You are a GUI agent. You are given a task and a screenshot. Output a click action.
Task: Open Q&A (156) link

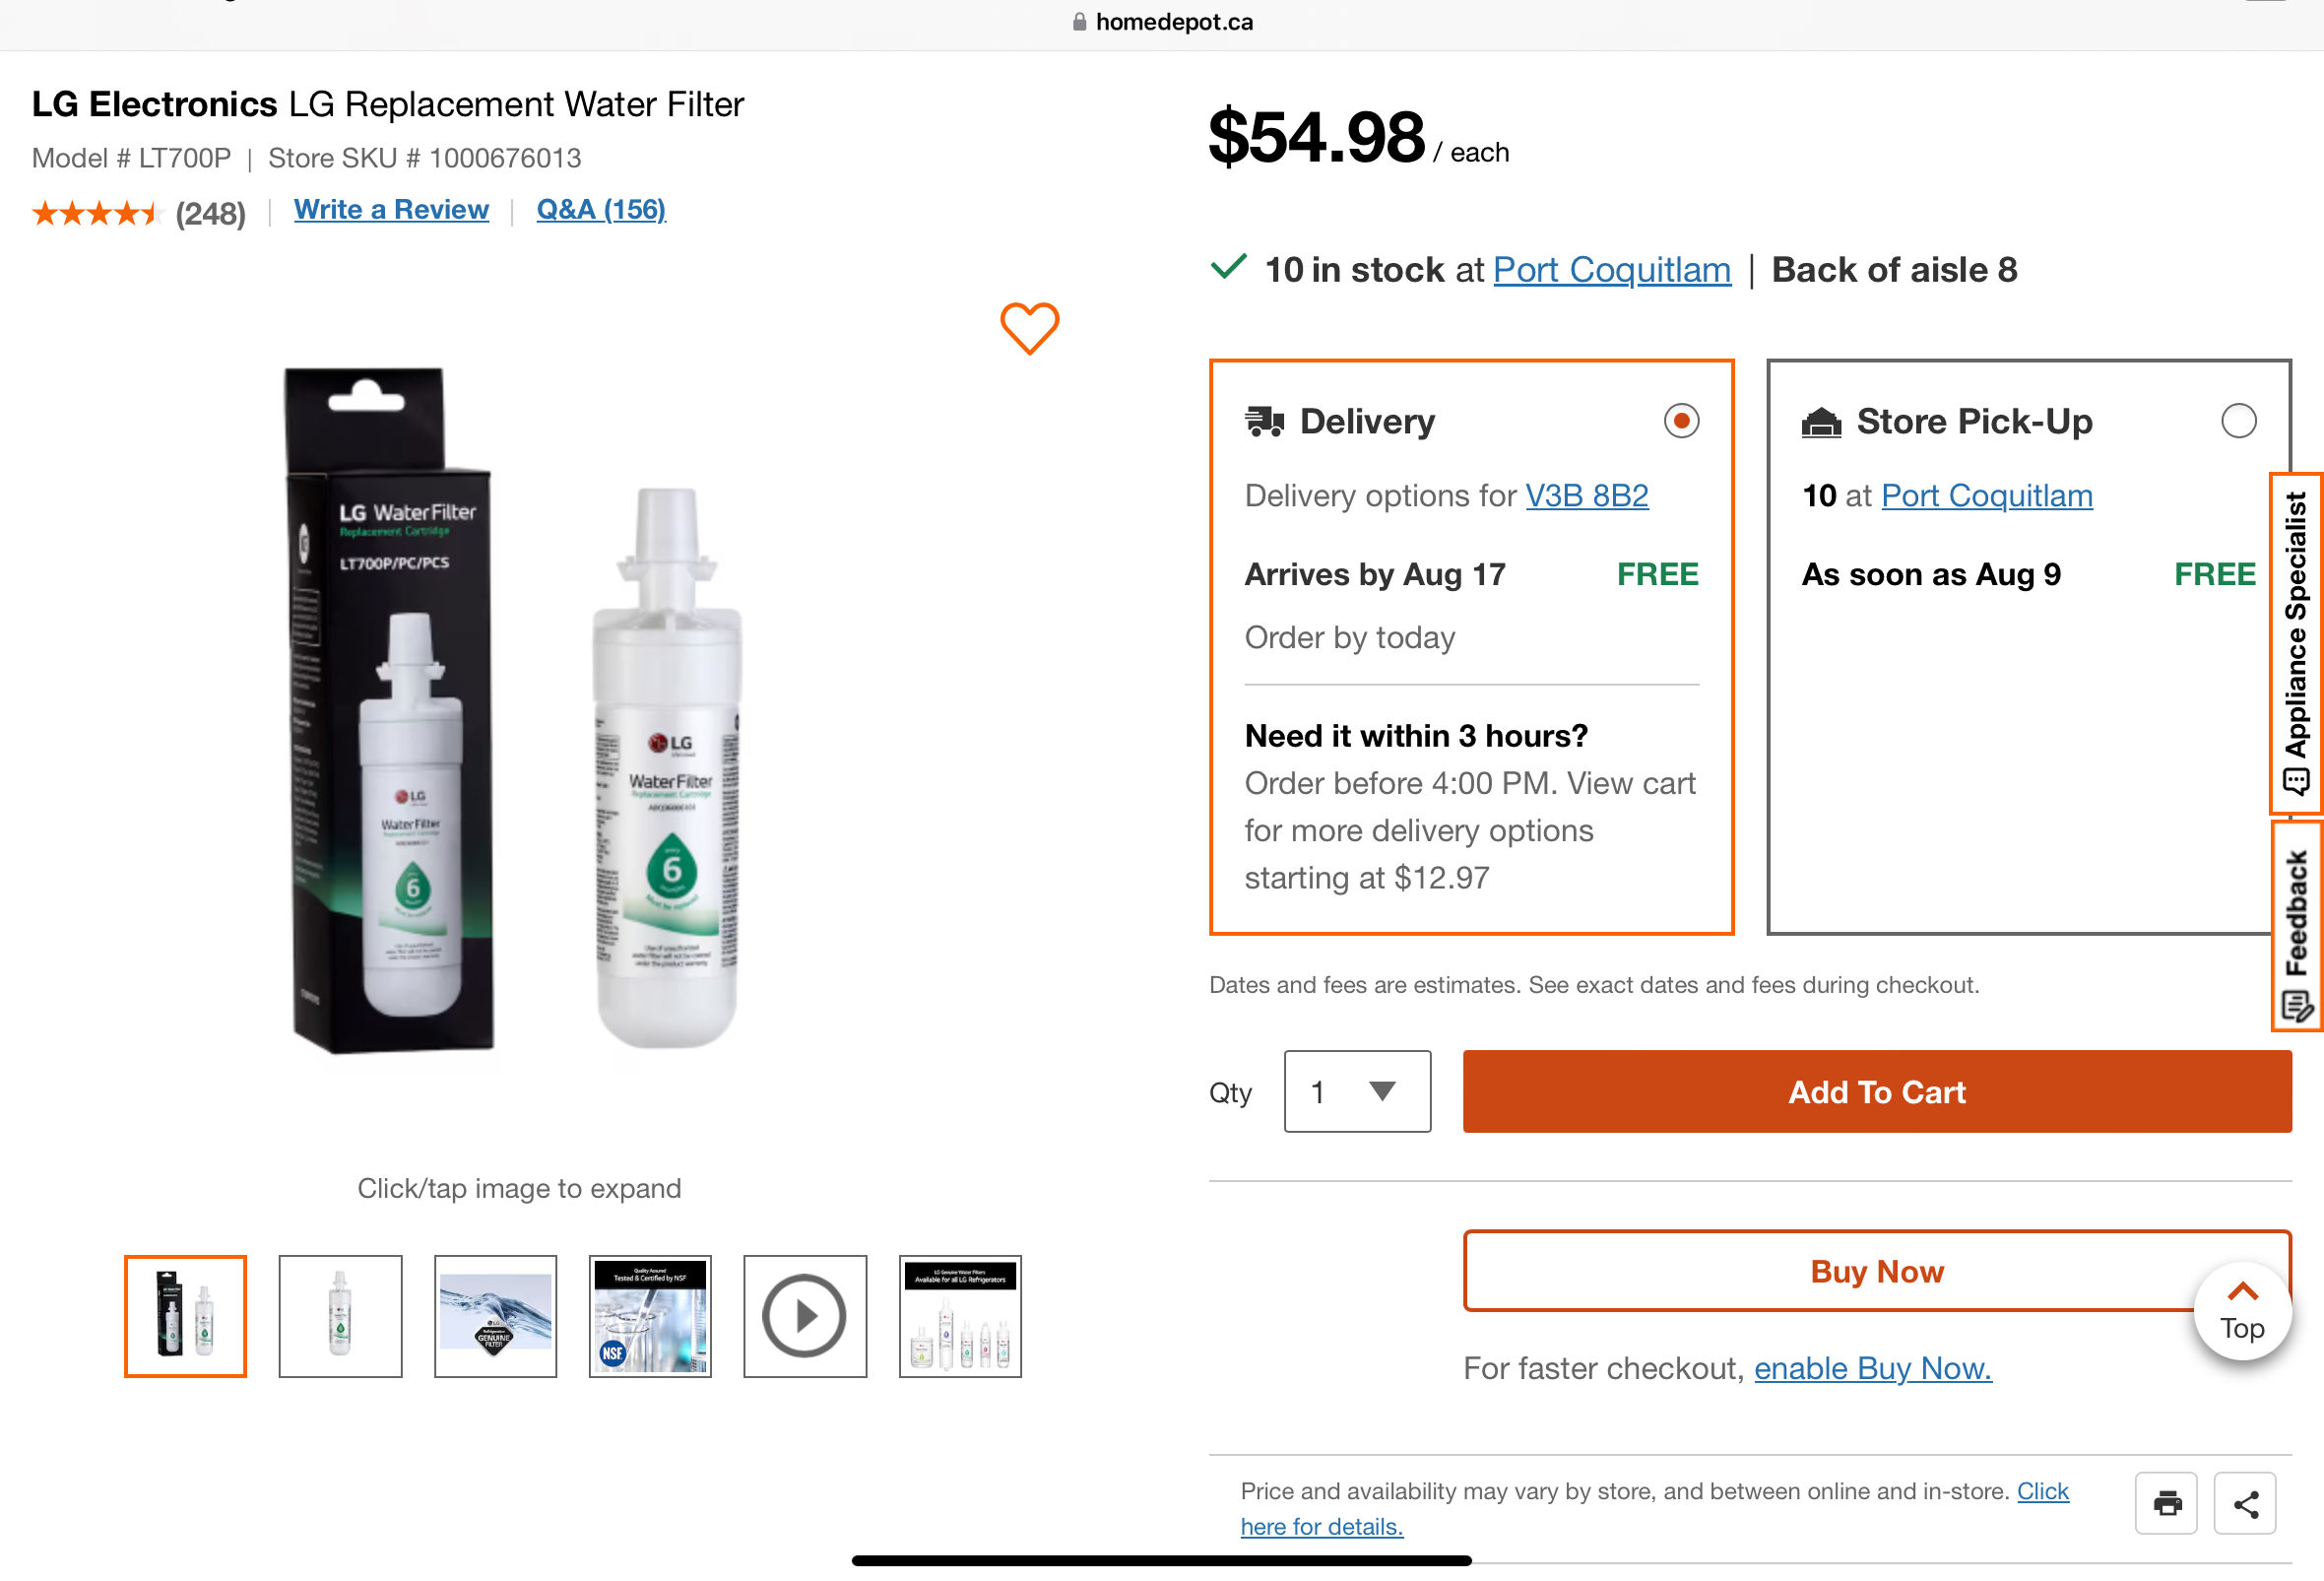pos(601,210)
